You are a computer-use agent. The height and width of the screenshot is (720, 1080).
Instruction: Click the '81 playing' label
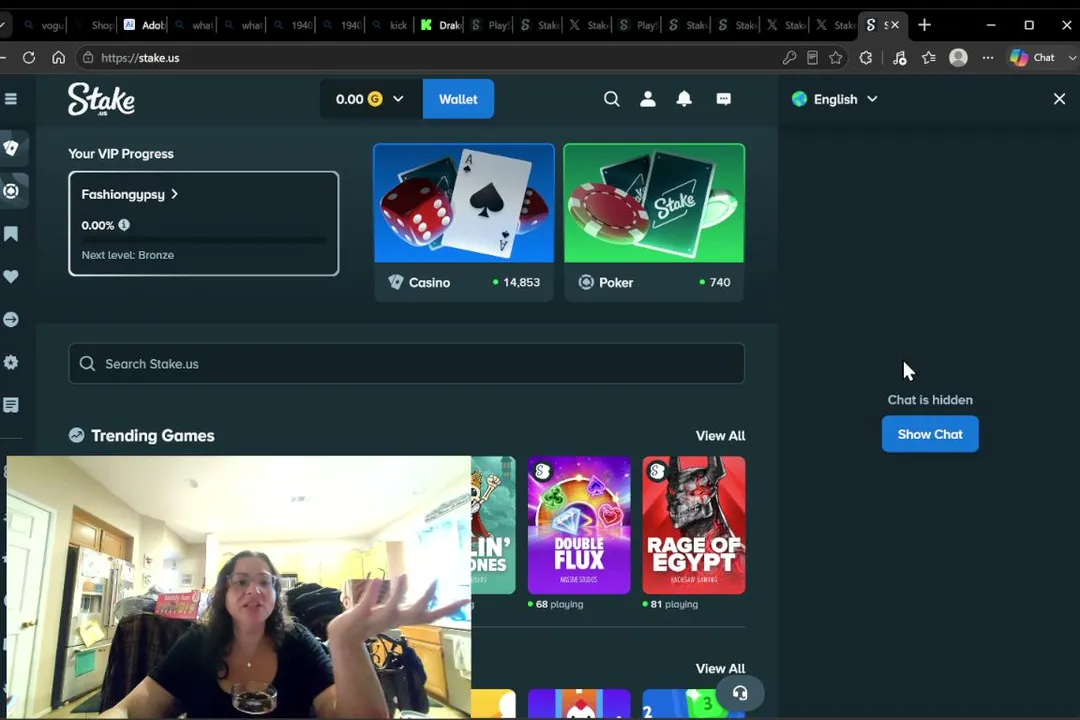click(x=674, y=604)
